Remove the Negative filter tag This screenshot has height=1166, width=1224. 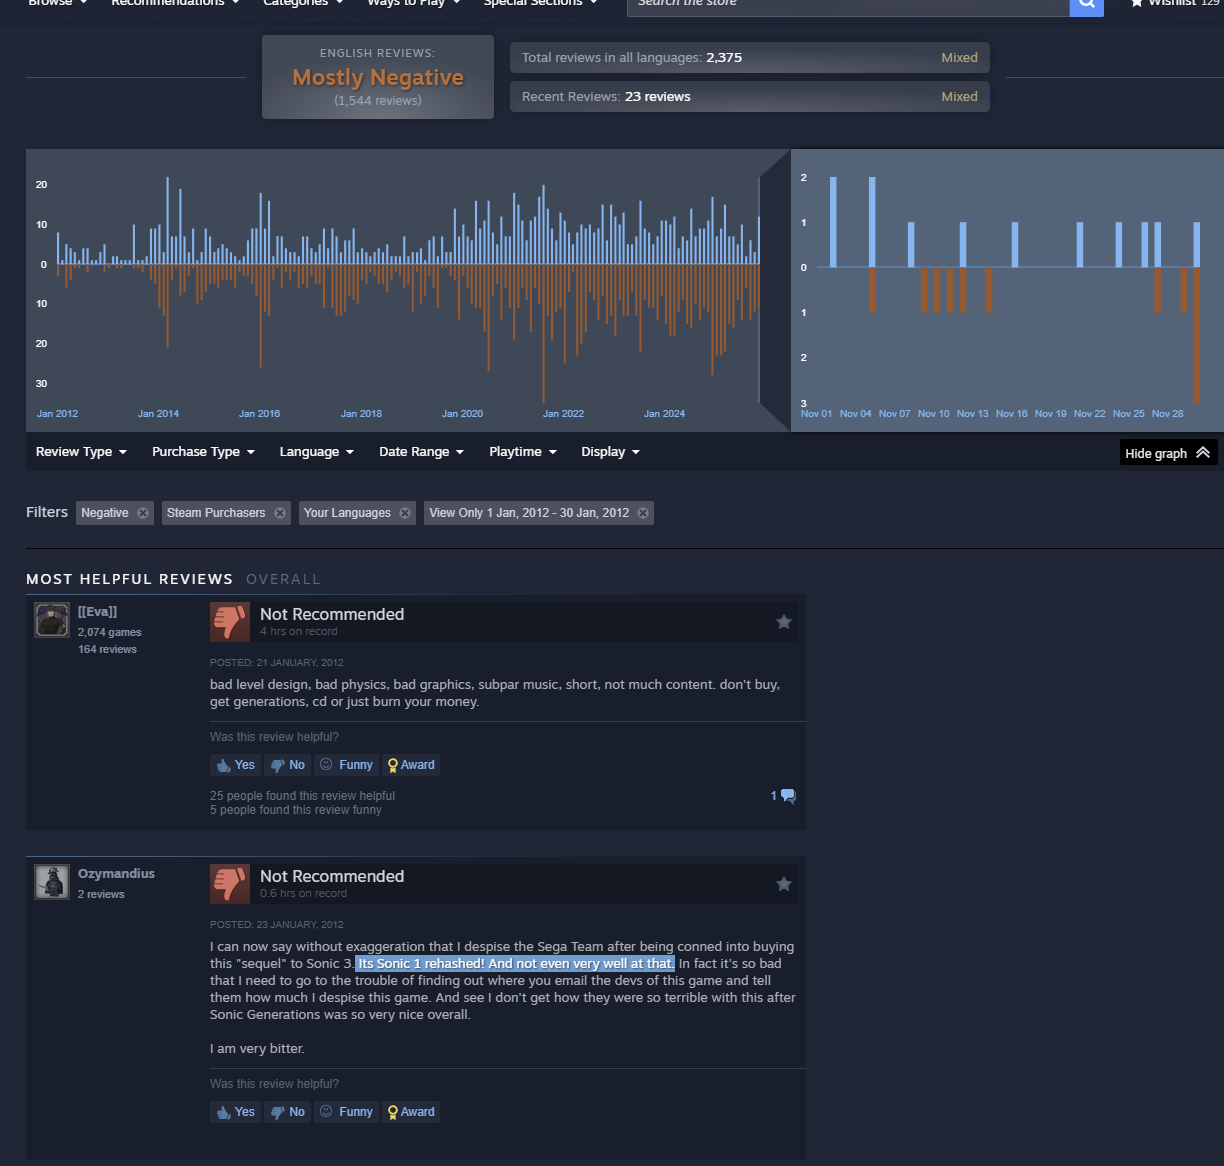143,513
